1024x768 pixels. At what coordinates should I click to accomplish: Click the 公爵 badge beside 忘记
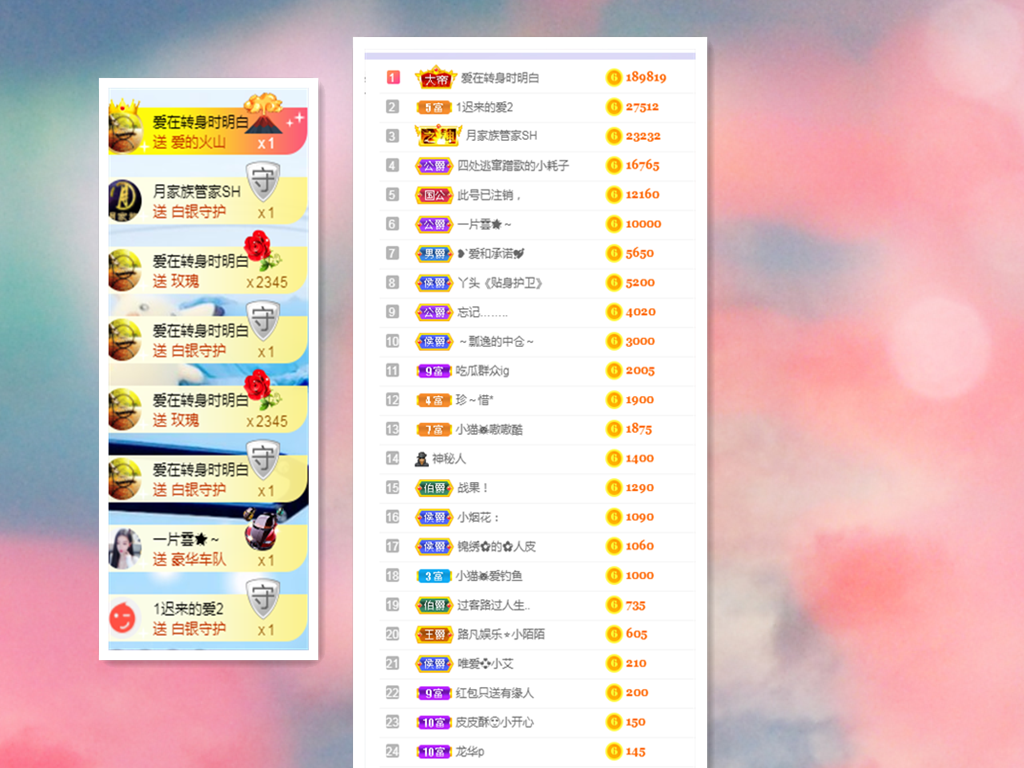pyautogui.click(x=434, y=312)
